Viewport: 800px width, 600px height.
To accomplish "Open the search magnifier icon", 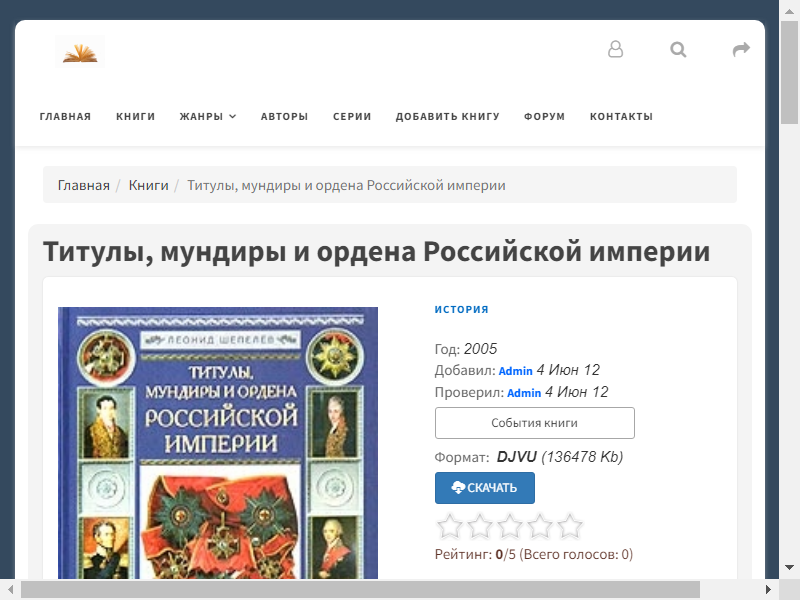I will (x=678, y=49).
